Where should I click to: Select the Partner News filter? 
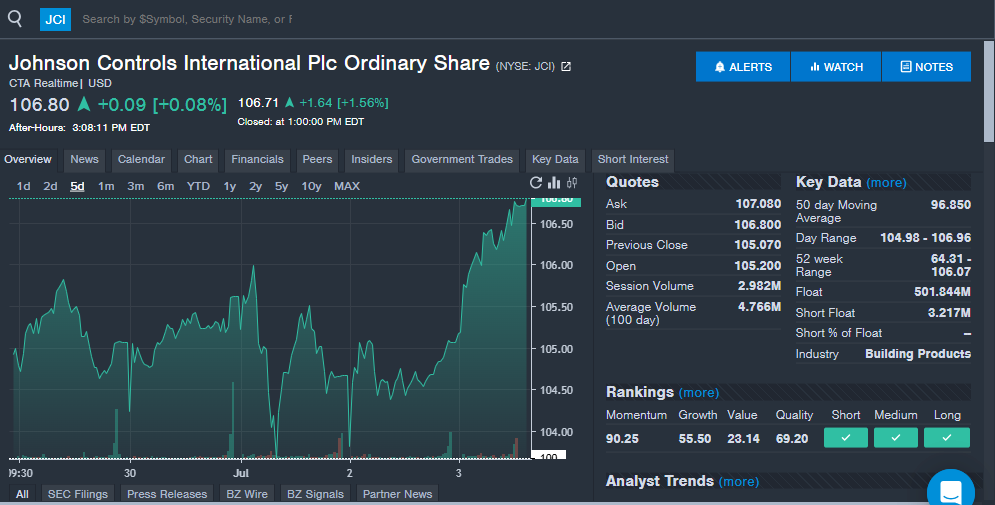coord(397,494)
